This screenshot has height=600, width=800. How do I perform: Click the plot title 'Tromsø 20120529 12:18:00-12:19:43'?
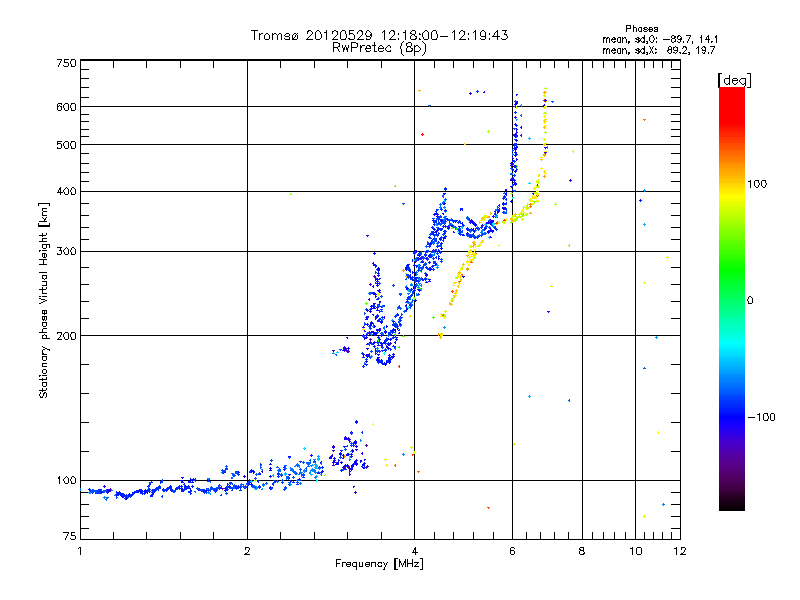pos(379,35)
